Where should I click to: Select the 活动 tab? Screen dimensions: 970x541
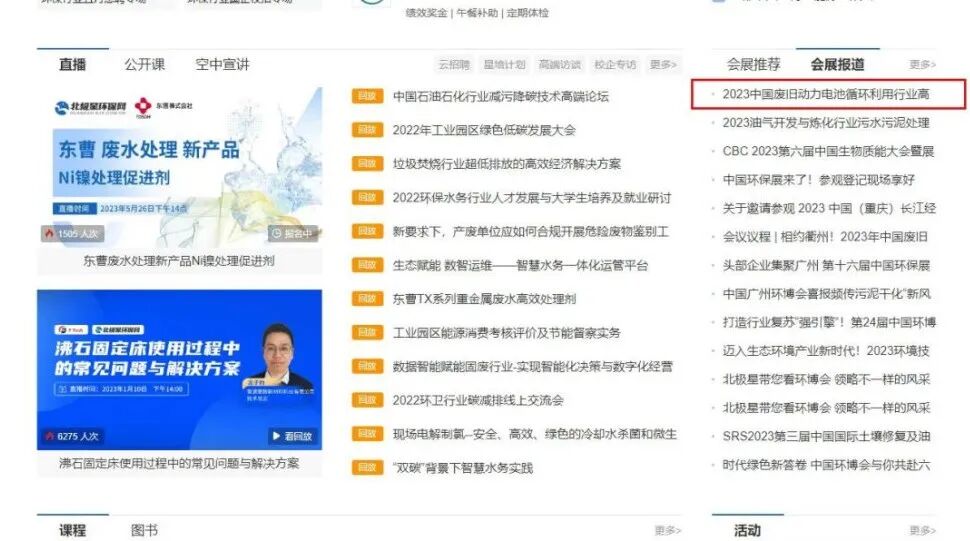click(747, 530)
